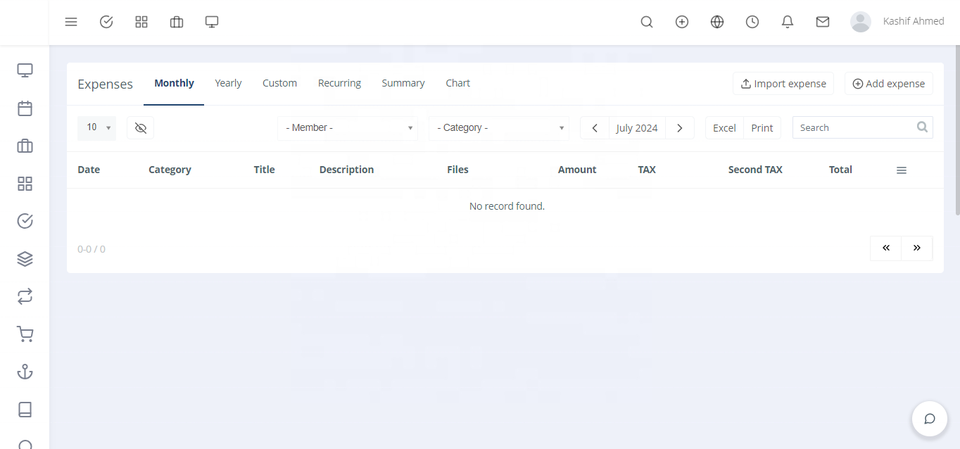Click the Add expense button

pos(888,84)
